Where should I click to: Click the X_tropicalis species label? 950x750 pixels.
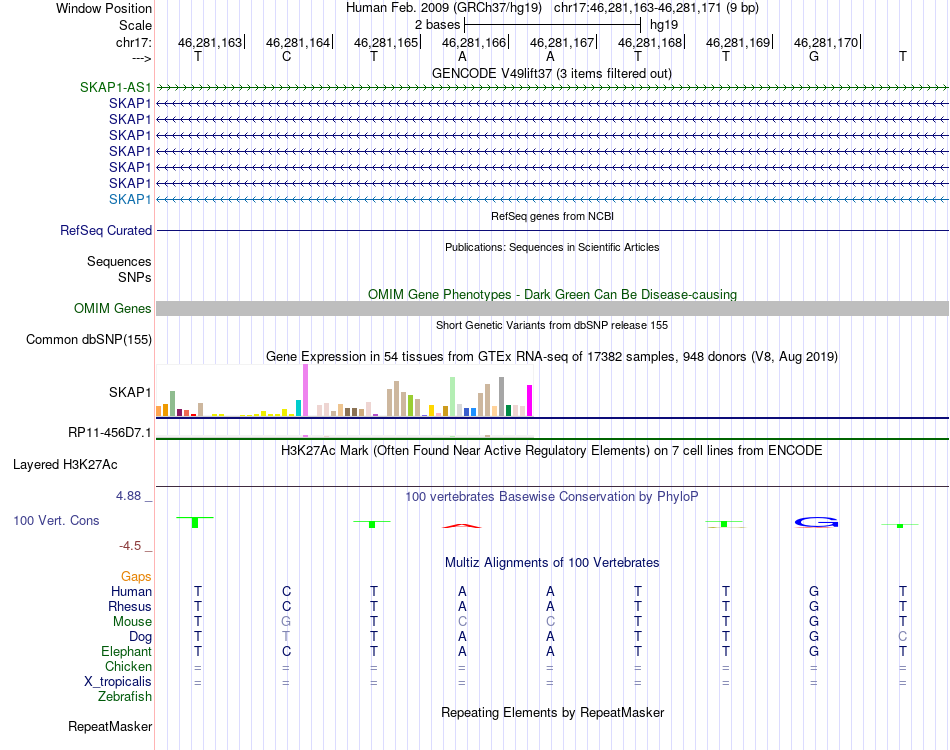118,682
